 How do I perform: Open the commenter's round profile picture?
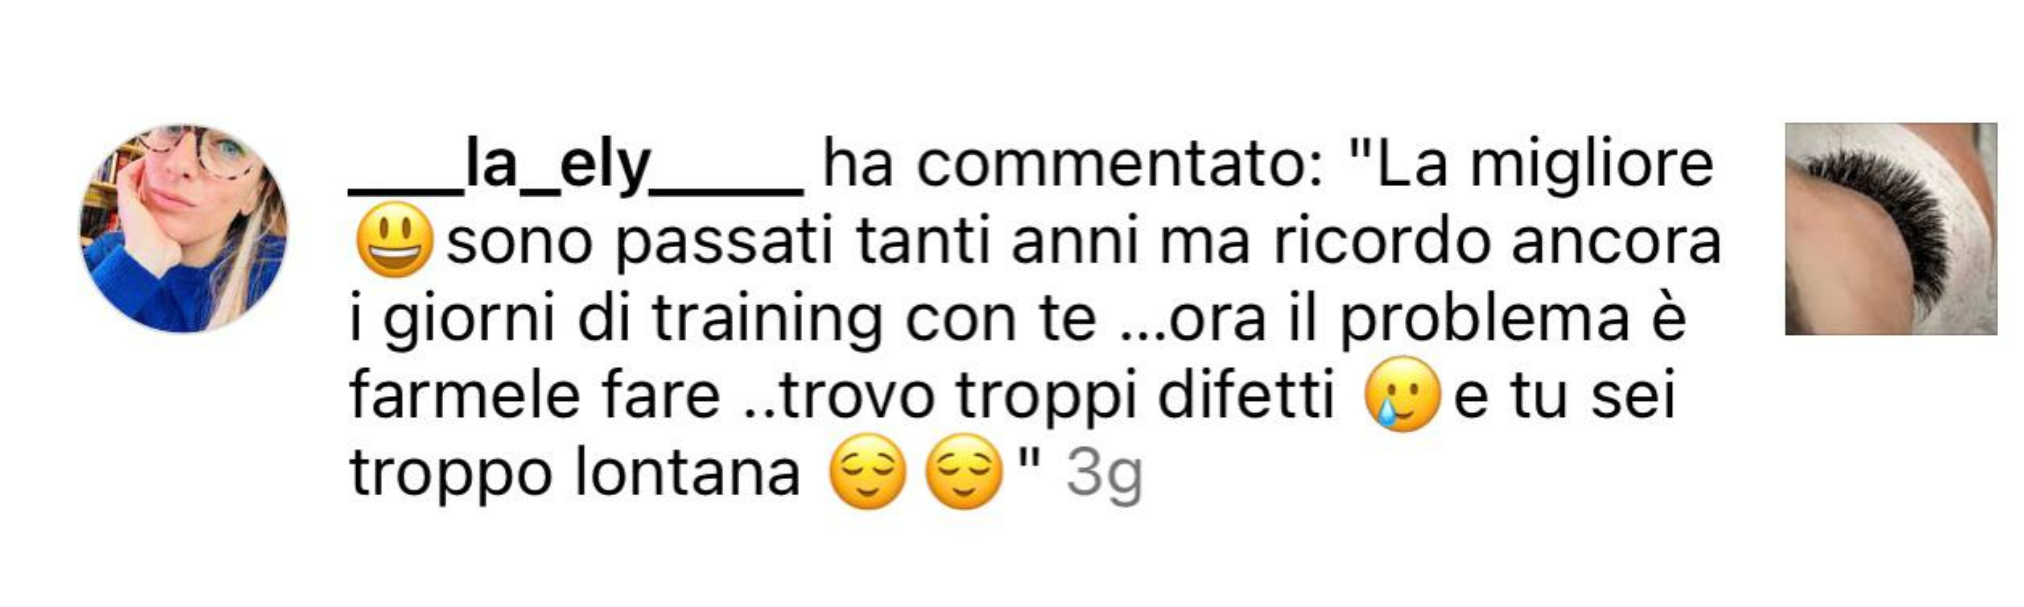coord(184,228)
